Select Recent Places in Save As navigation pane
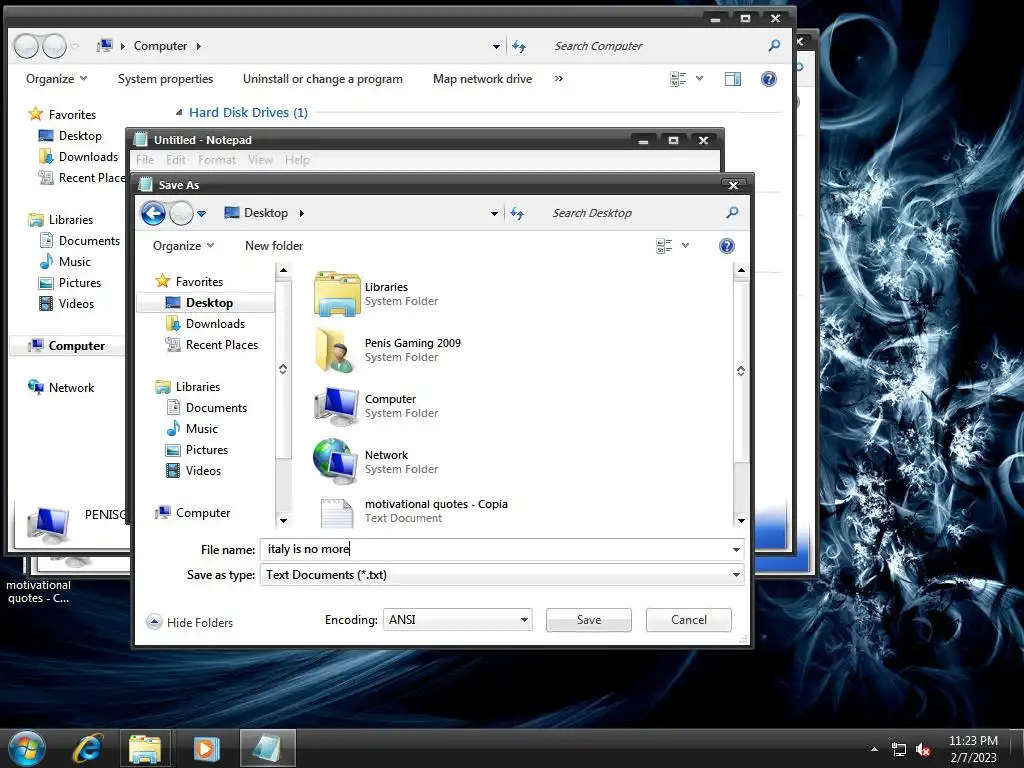 pos(221,345)
